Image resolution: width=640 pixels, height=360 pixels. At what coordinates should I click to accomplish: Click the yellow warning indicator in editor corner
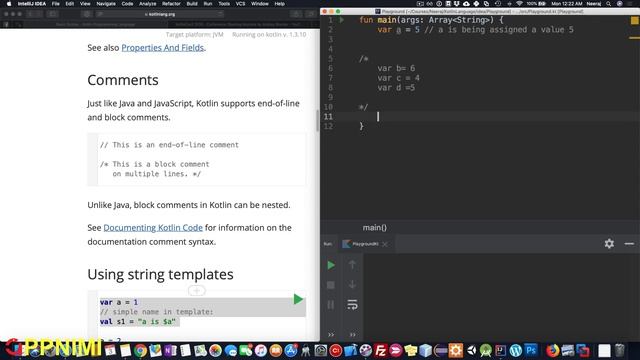(634, 20)
